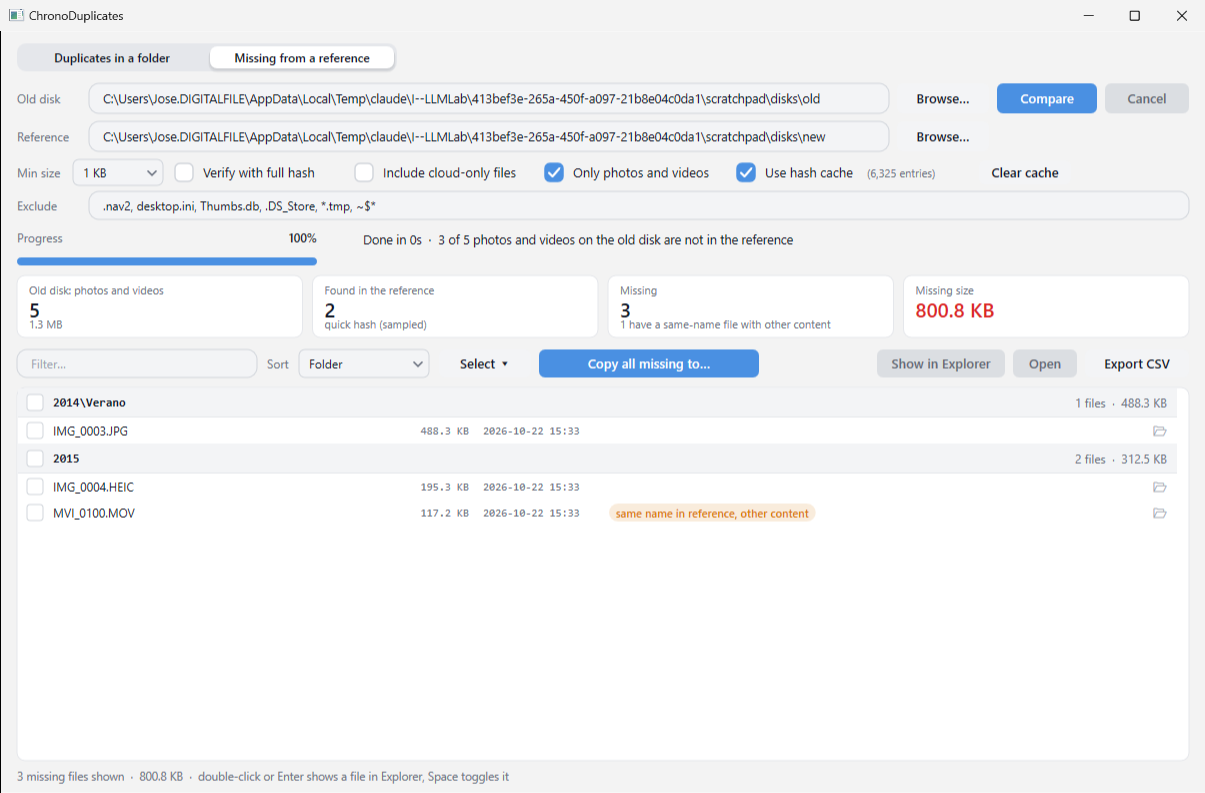Click the Open button
Screen dimensions: 1205x793
[1045, 364]
